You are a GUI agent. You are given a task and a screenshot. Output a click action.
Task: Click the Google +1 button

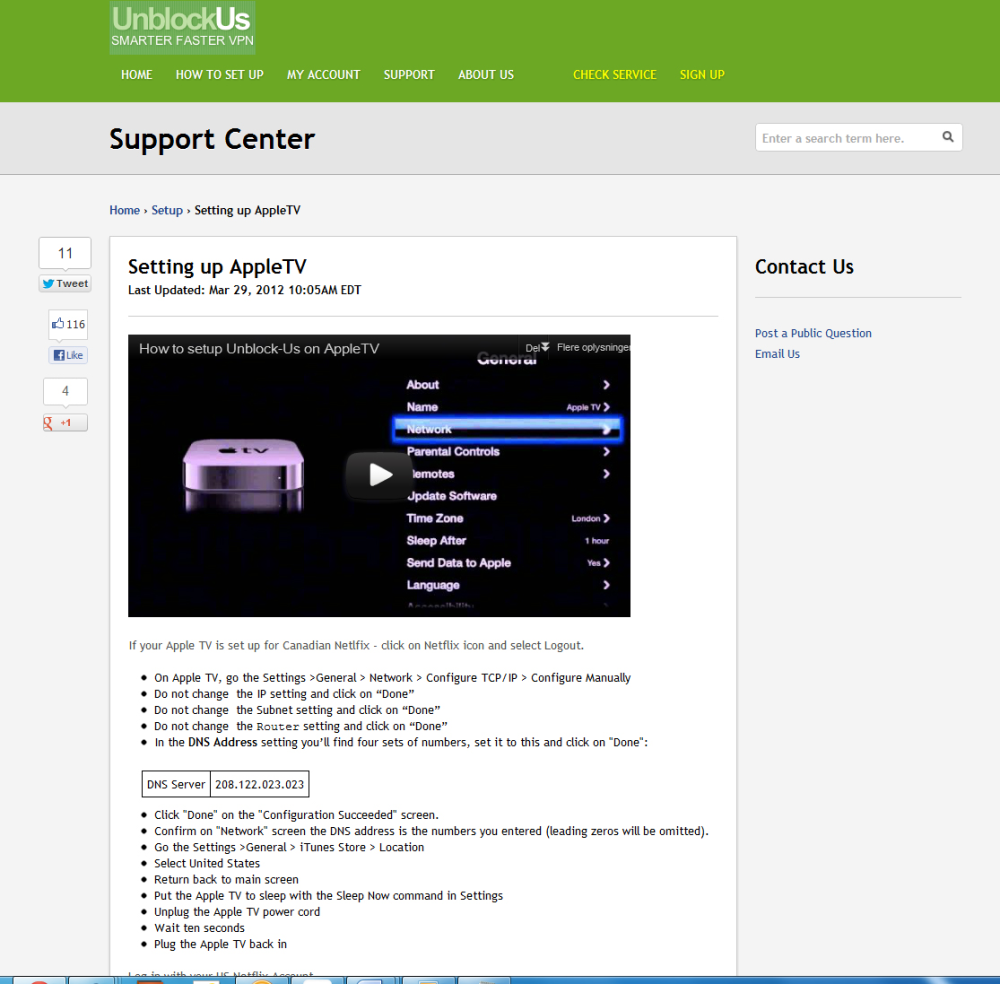(x=65, y=422)
